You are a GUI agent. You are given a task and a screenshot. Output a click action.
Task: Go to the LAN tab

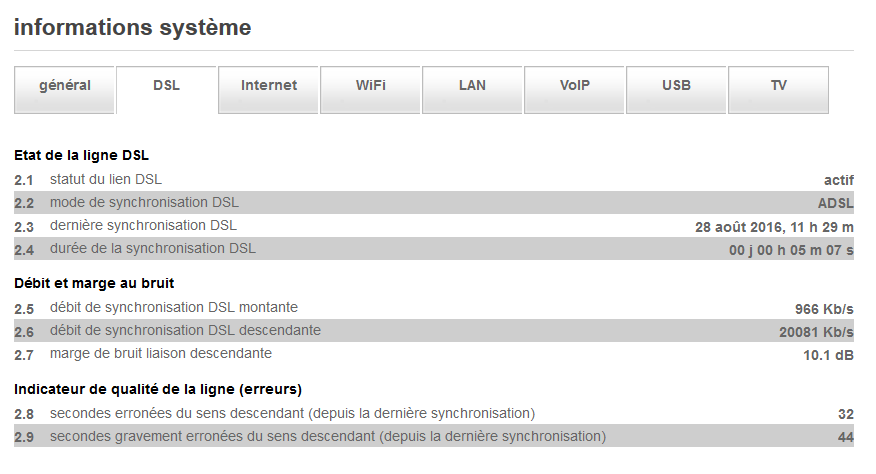point(472,86)
